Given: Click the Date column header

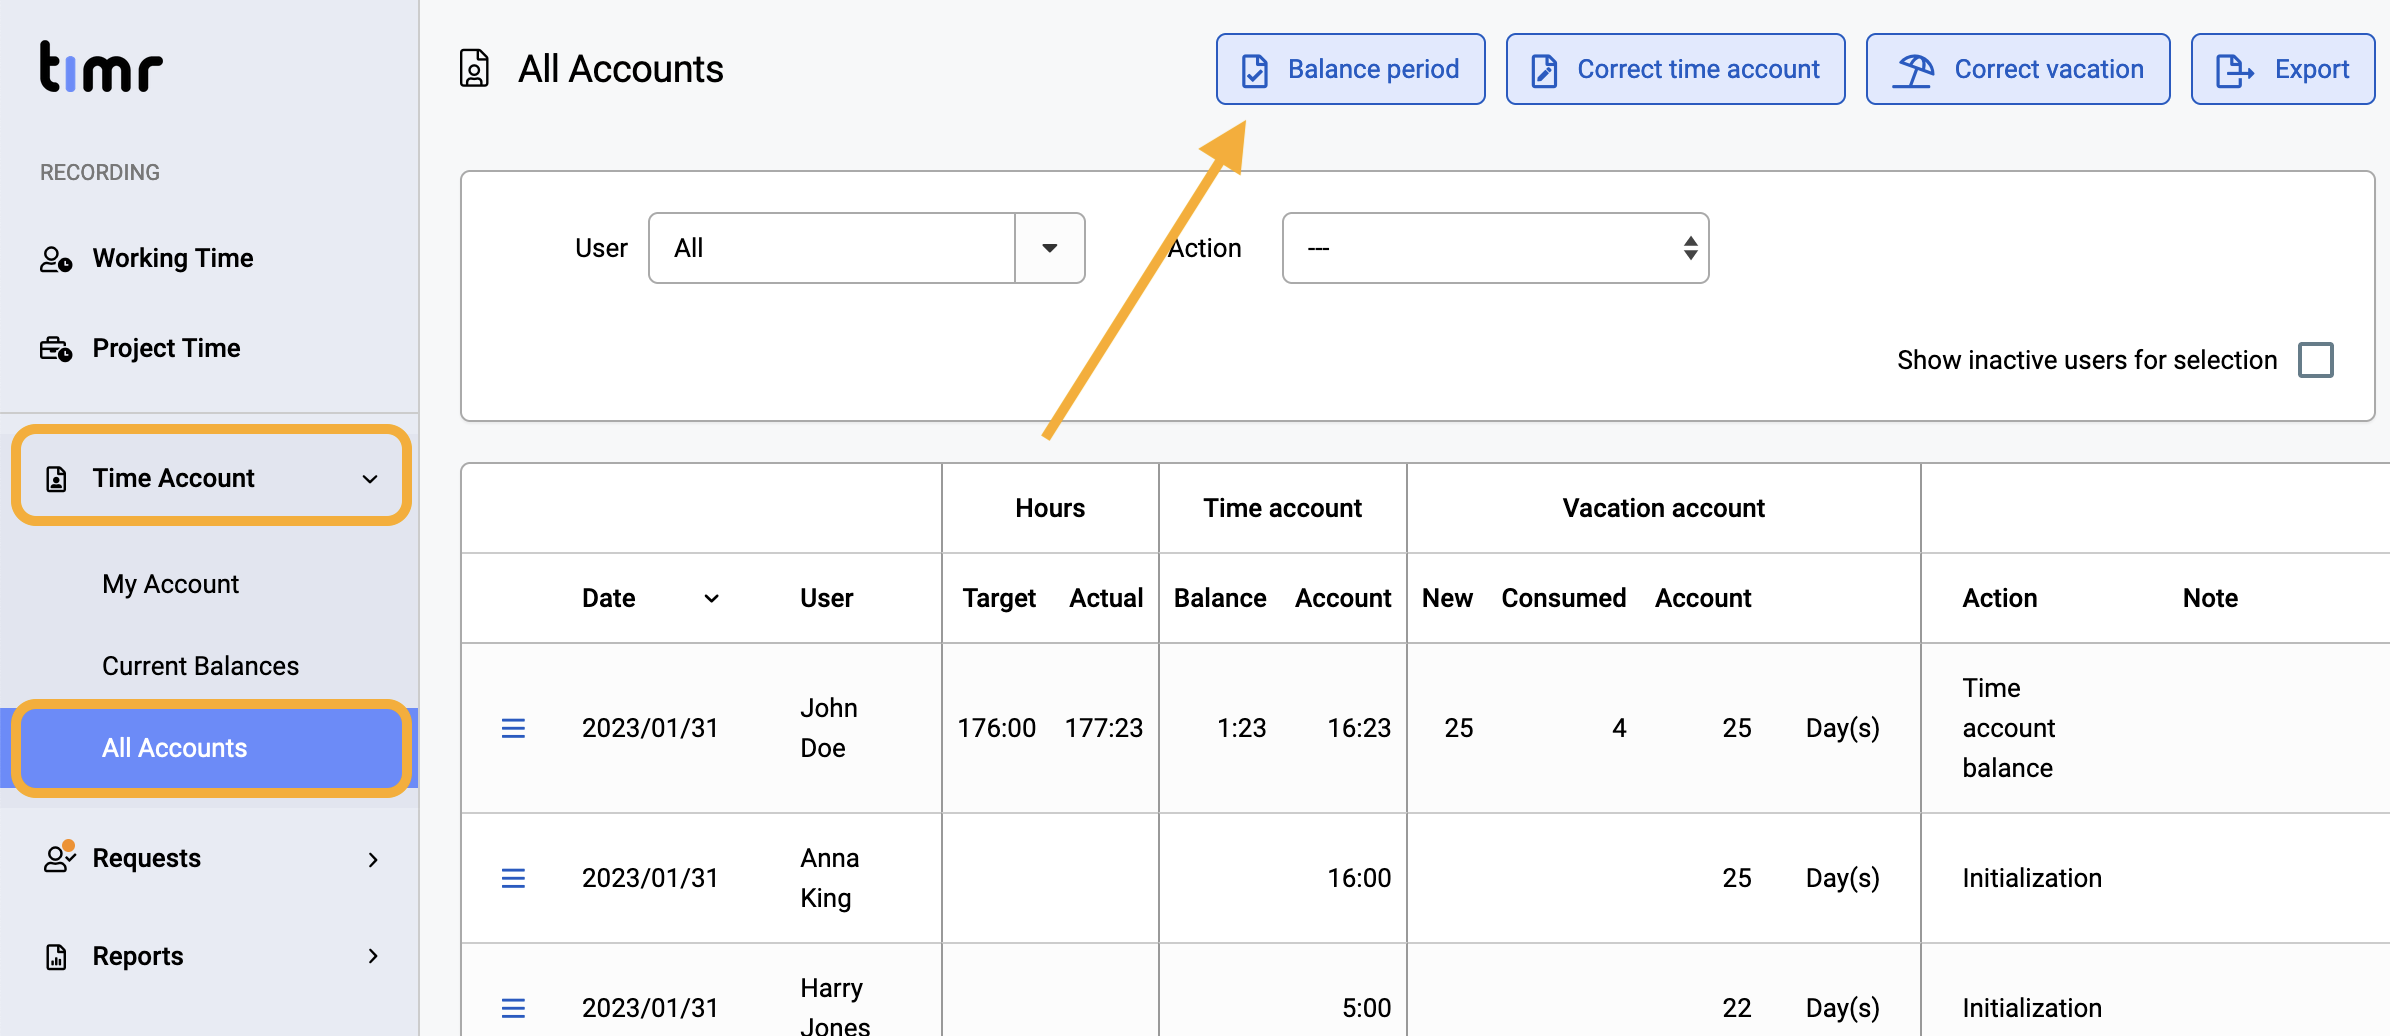Looking at the screenshot, I should click(609, 598).
